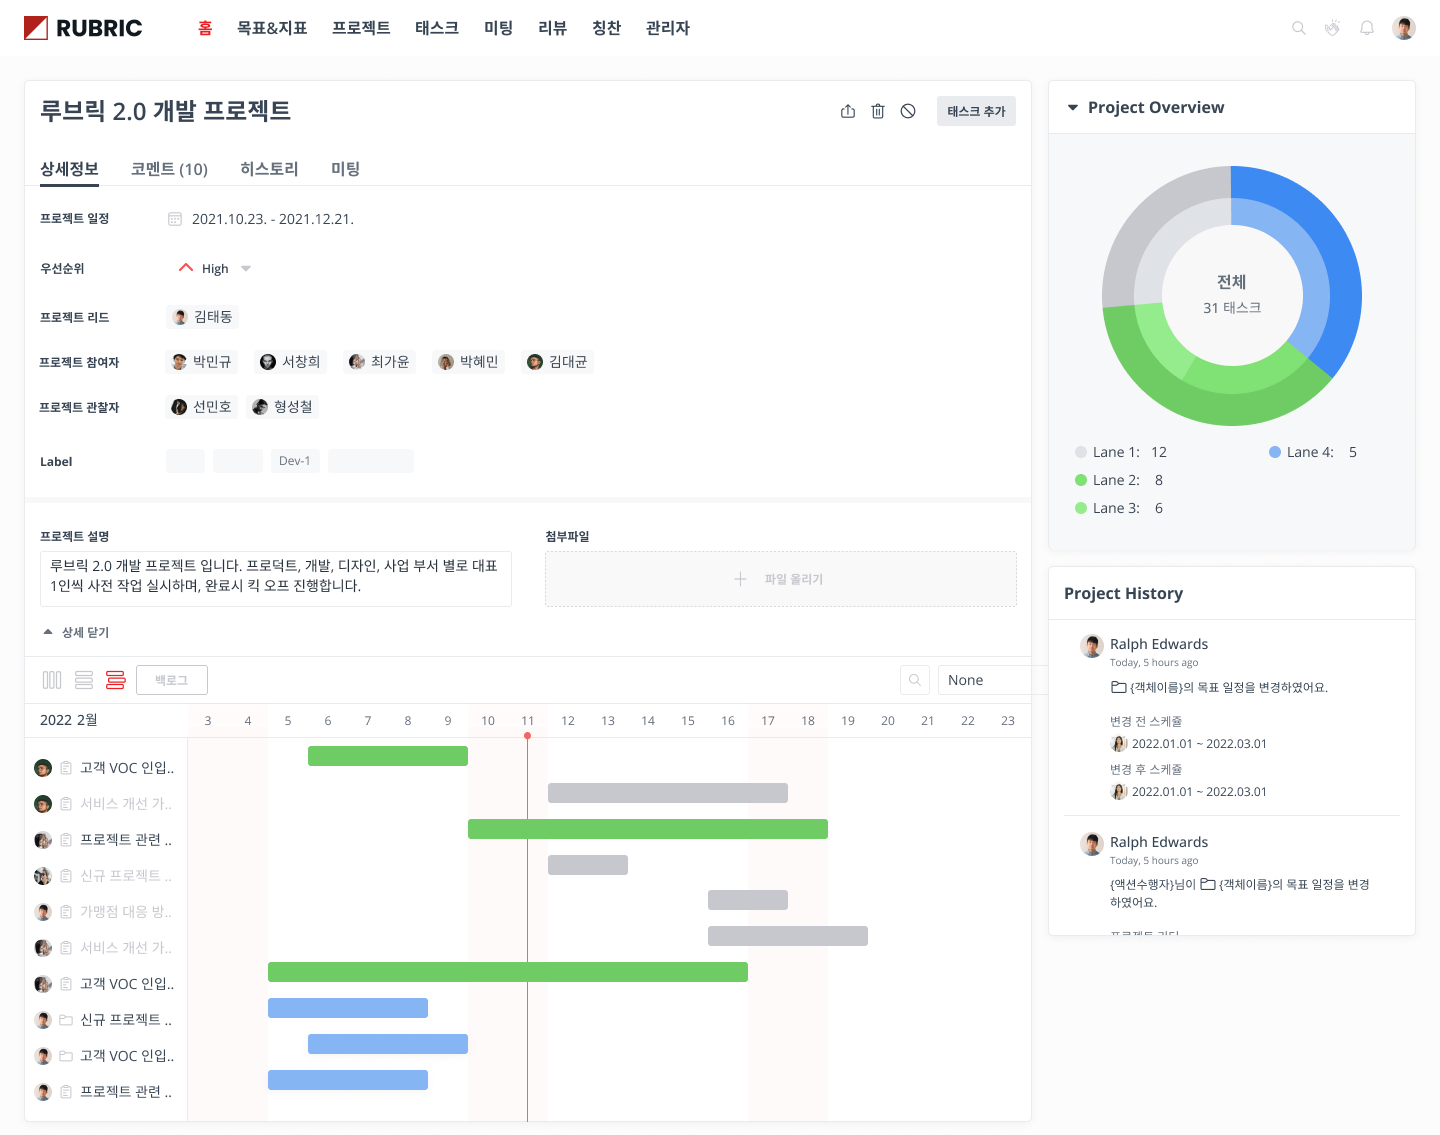Click the 백로그 button
Screen dimensions: 1440x1135
coord(172,680)
